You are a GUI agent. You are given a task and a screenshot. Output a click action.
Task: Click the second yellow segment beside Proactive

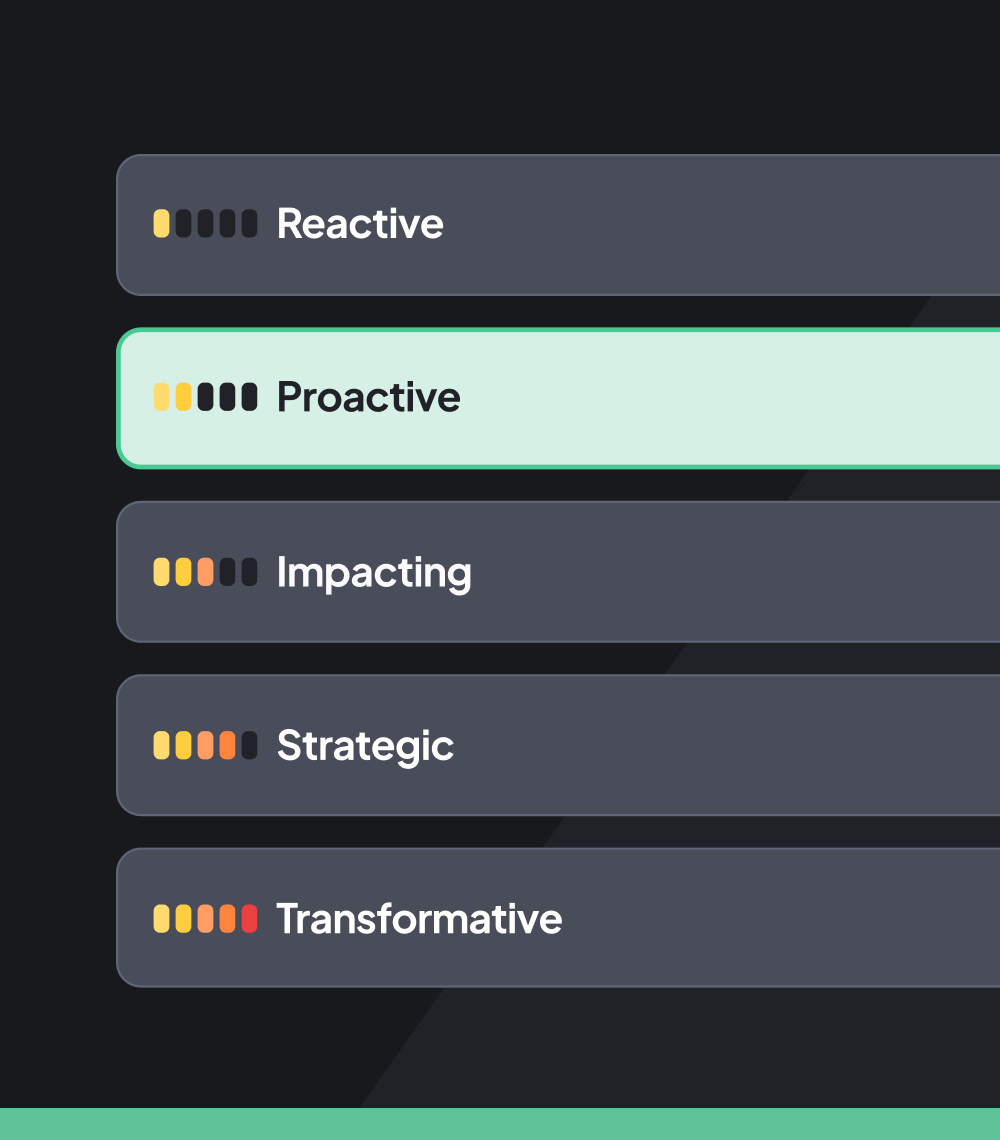pyautogui.click(x=185, y=397)
